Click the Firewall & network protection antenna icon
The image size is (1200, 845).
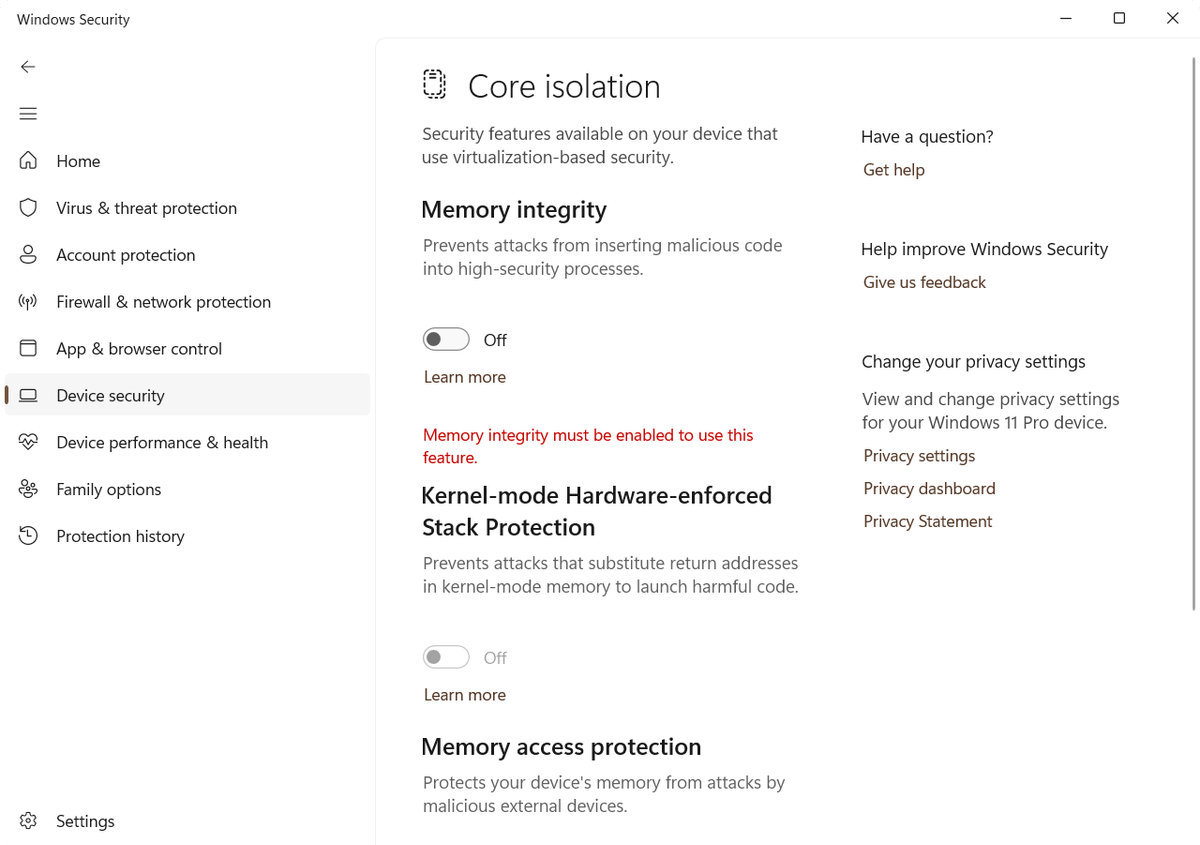[x=28, y=302]
